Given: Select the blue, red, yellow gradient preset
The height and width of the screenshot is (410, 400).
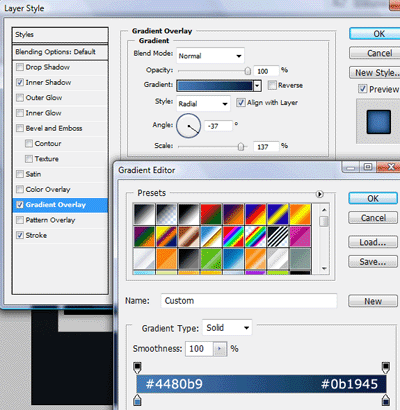Looking at the screenshot, I should click(256, 214).
